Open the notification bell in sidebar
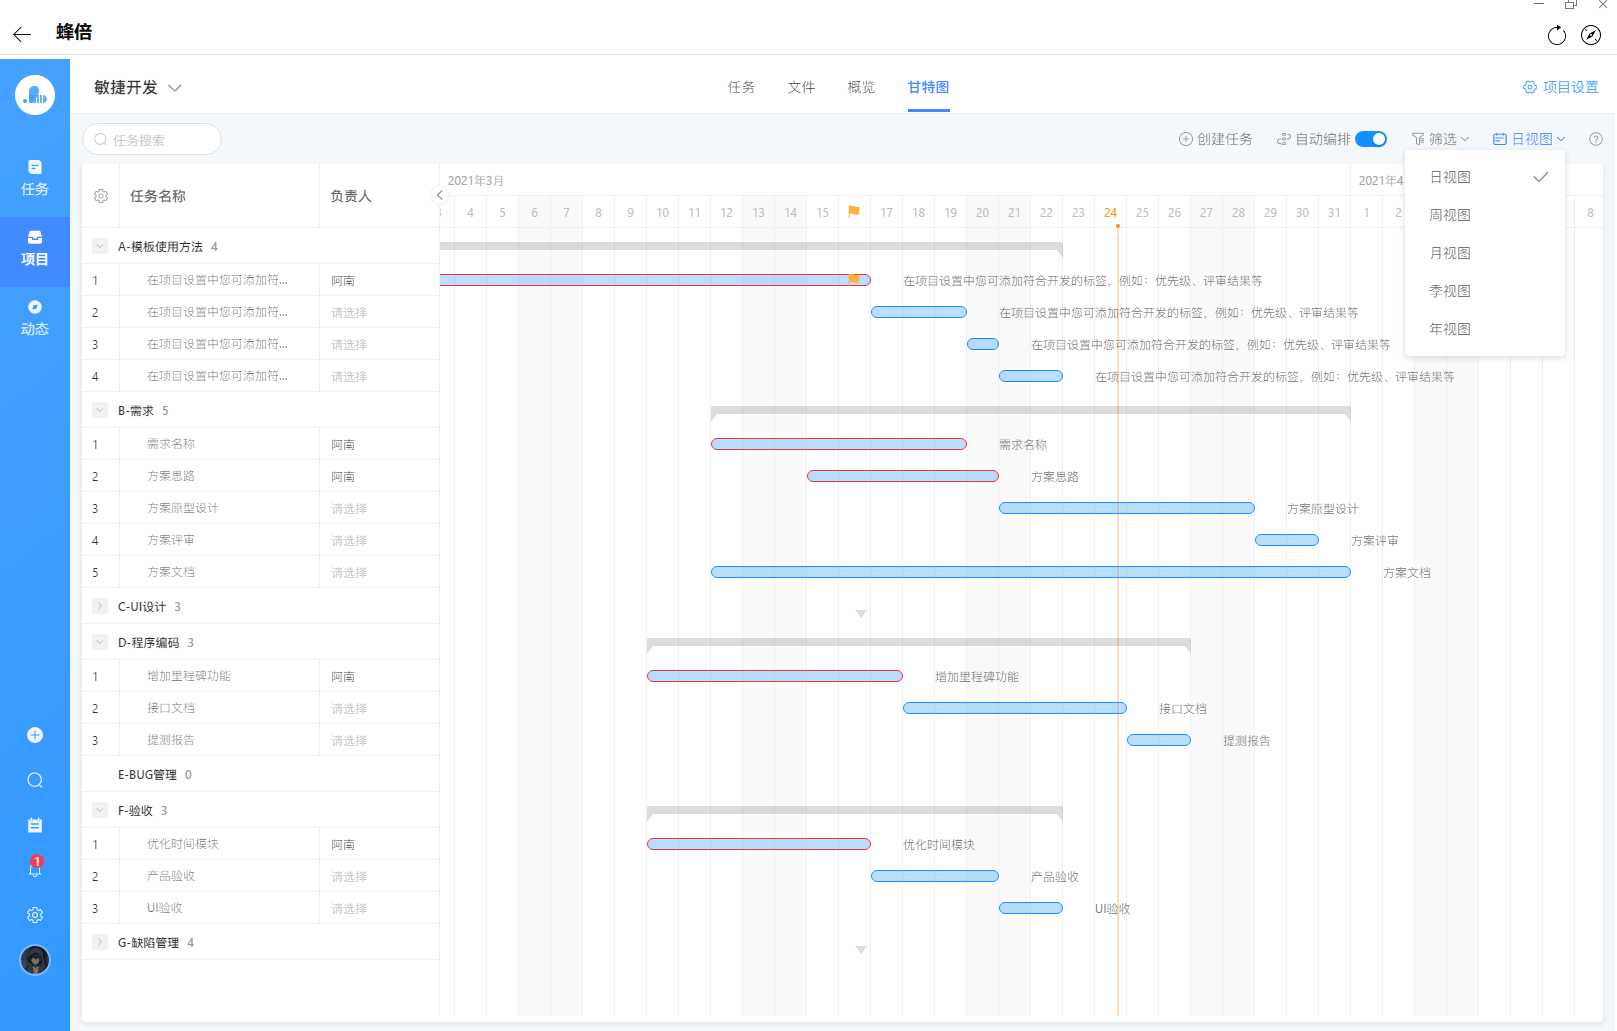This screenshot has width=1617, height=1031. pos(35,868)
